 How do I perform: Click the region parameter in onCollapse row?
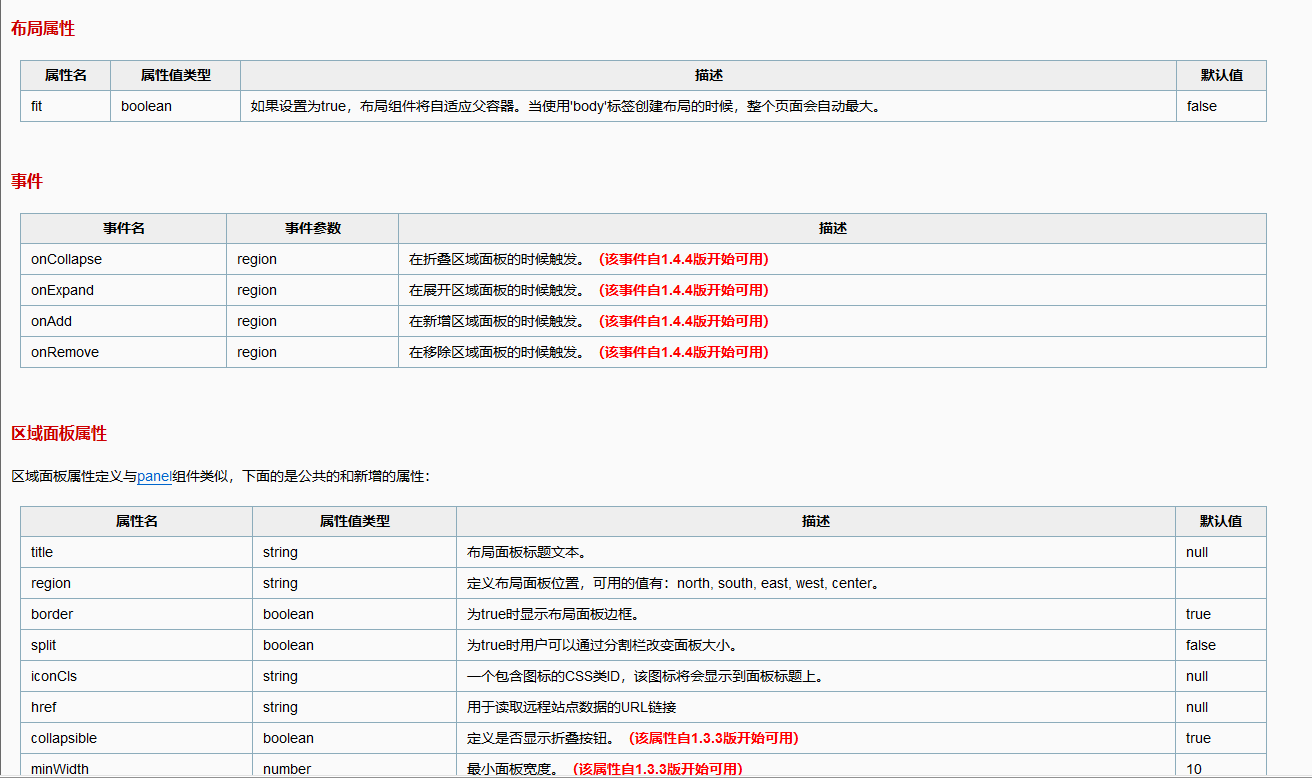257,259
